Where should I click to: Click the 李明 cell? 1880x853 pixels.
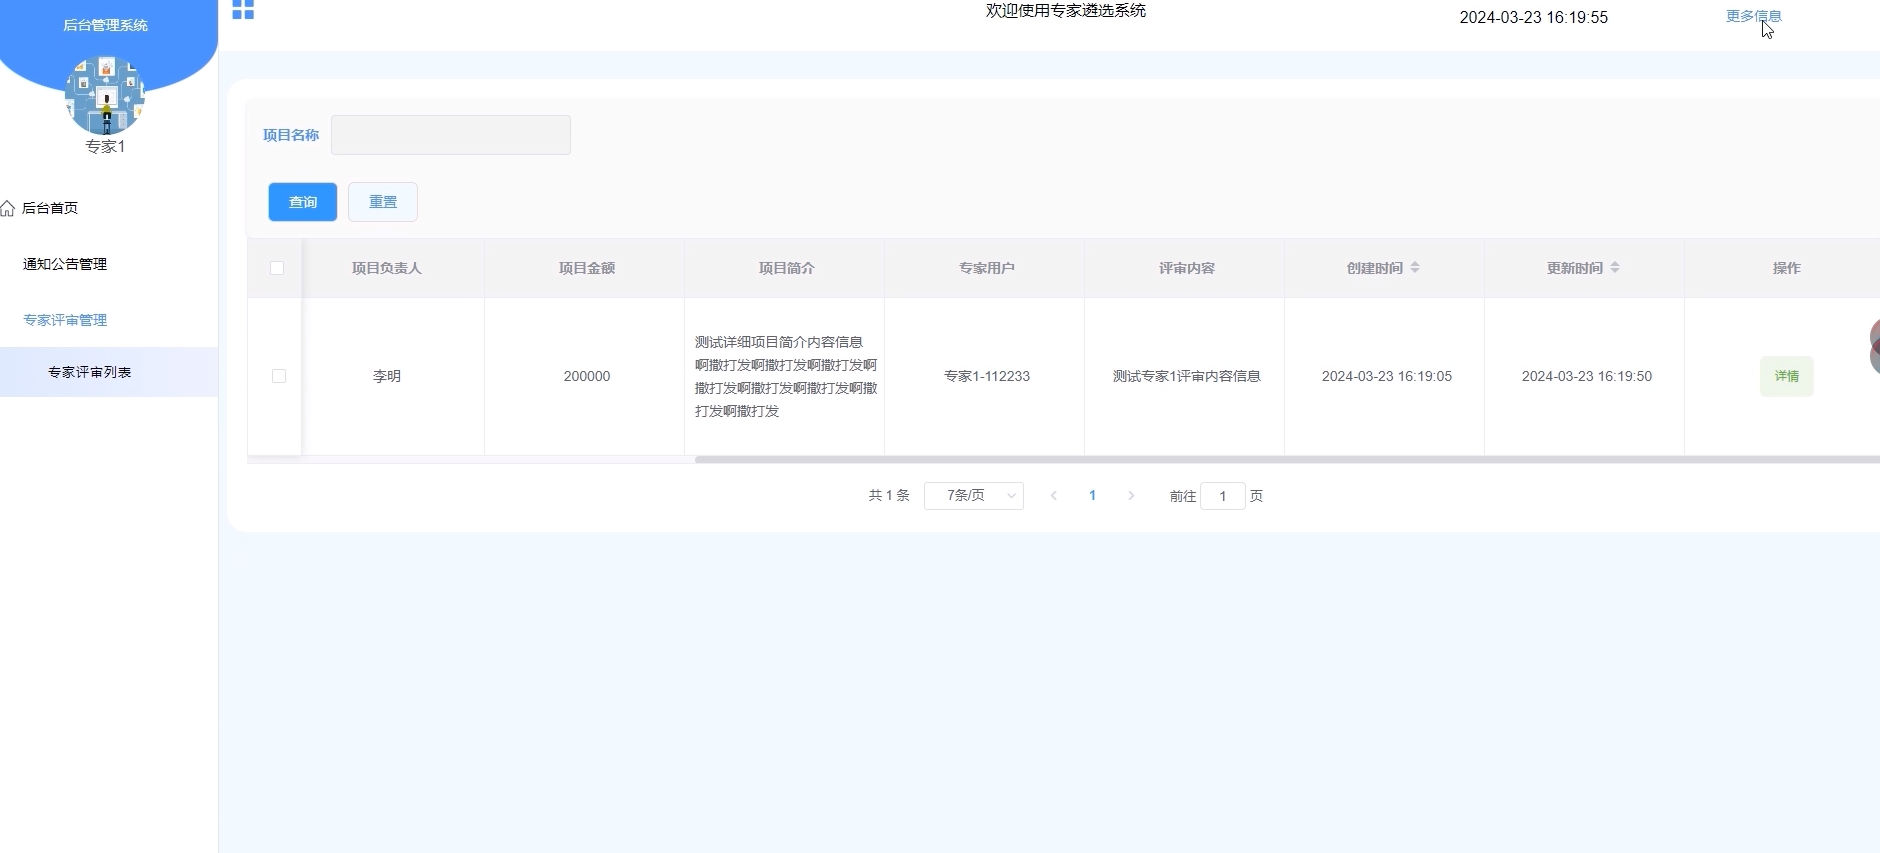coord(387,376)
